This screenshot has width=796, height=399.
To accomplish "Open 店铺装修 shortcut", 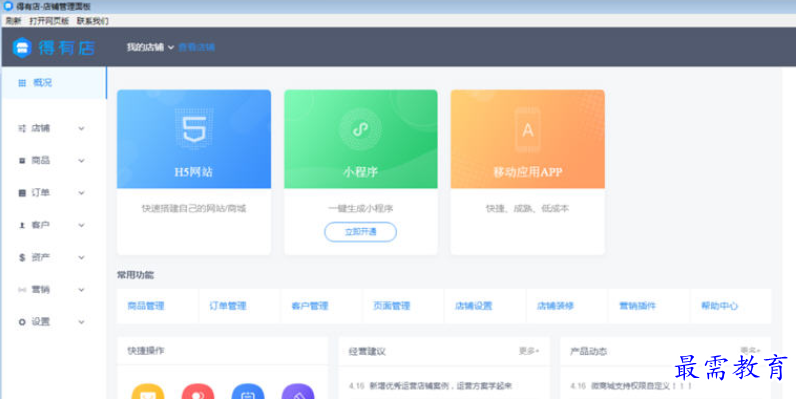I will pos(555,306).
